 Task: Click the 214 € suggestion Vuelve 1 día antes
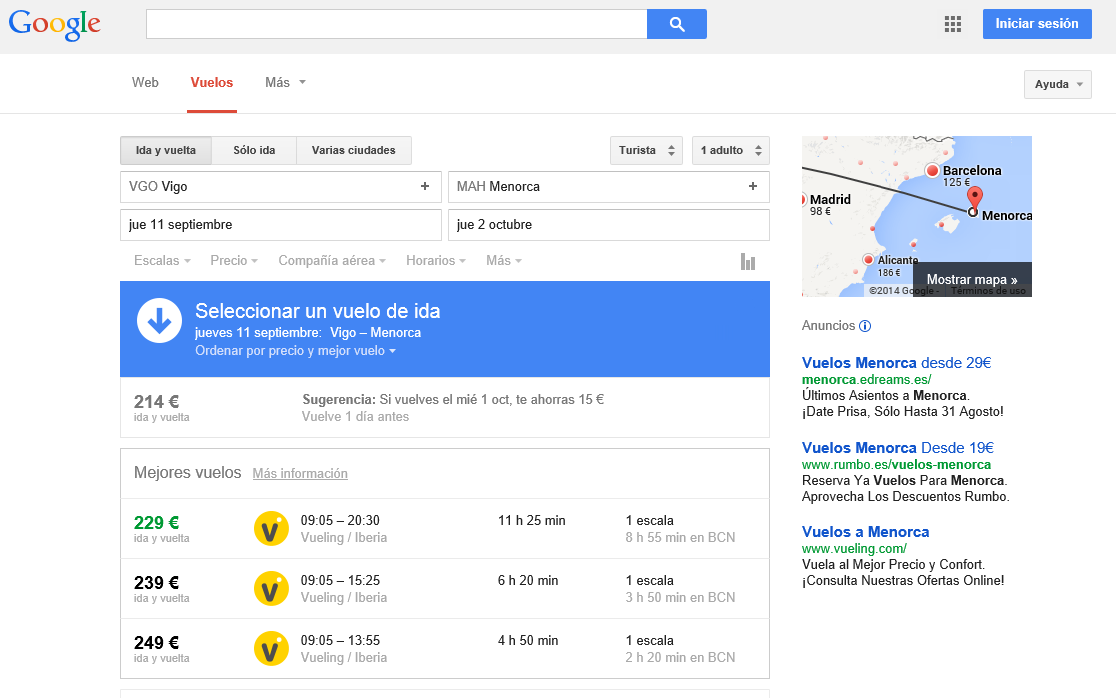tap(445, 408)
